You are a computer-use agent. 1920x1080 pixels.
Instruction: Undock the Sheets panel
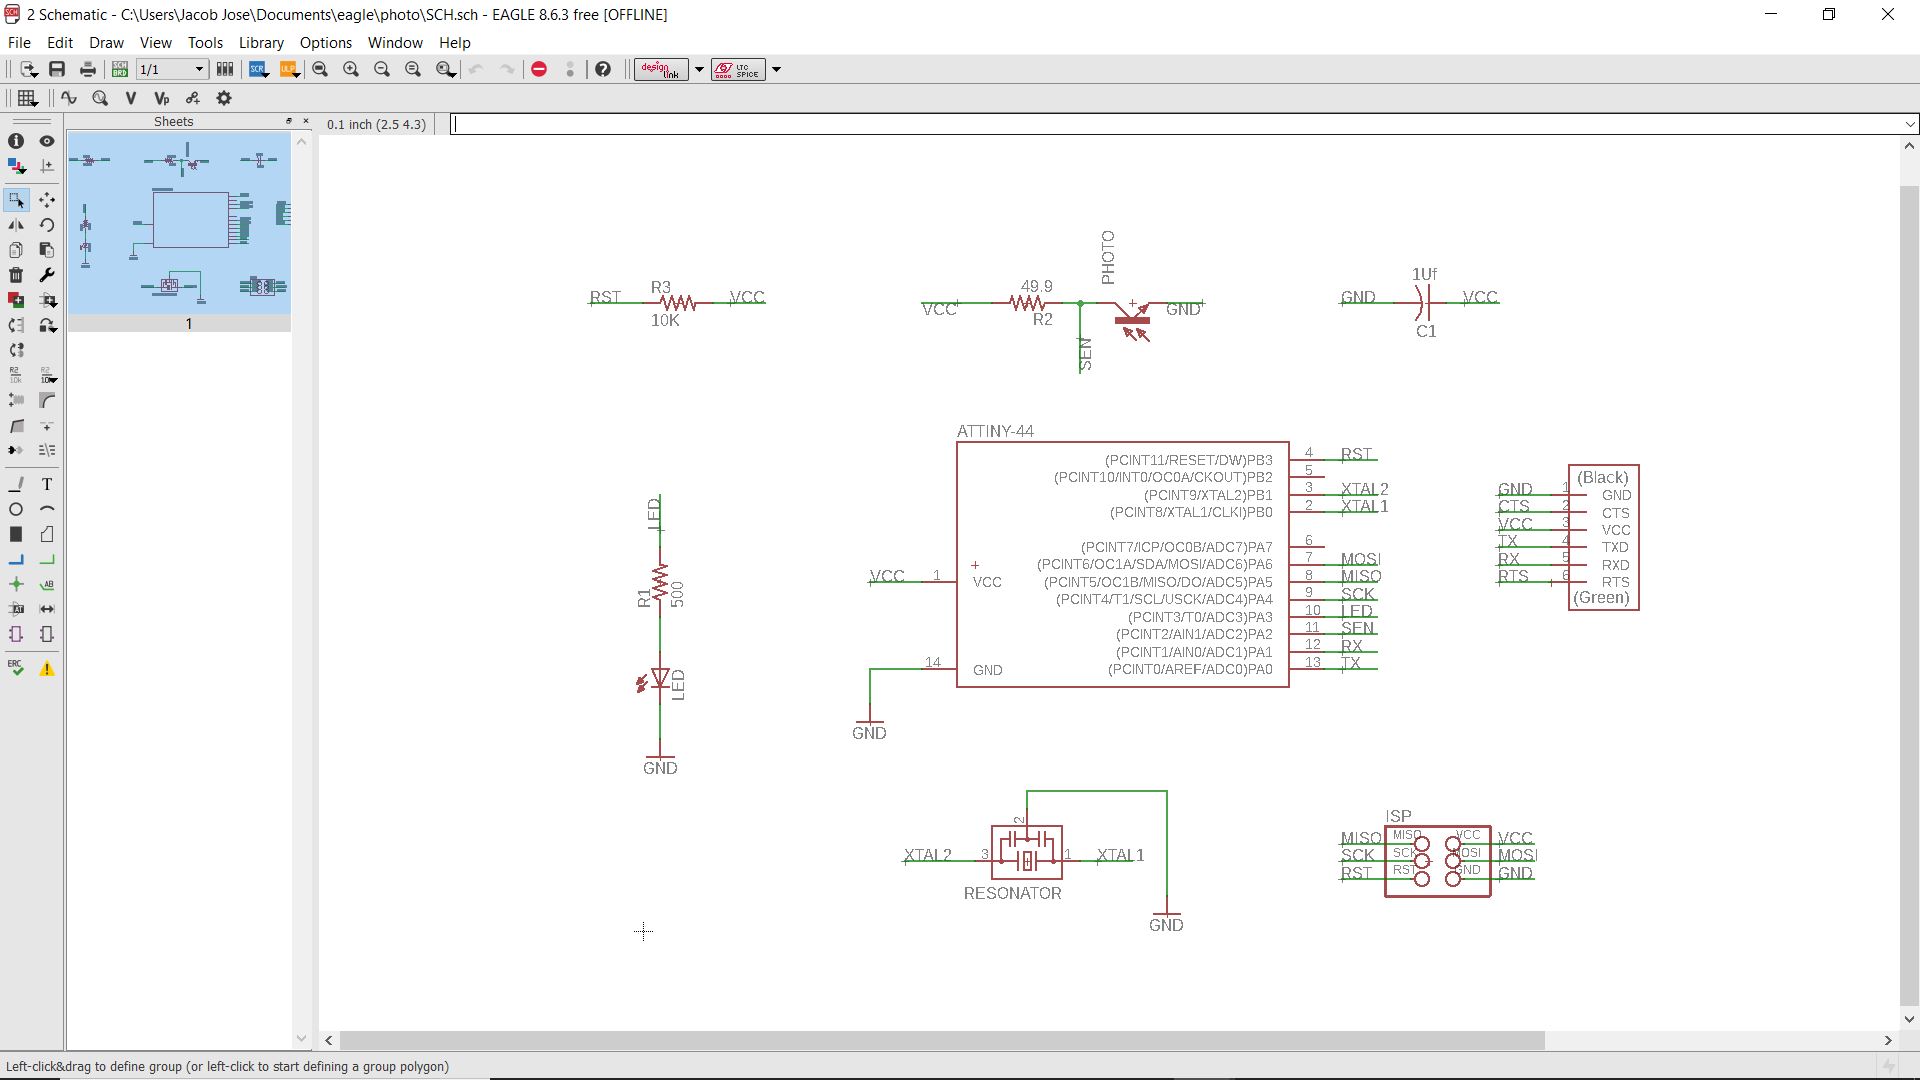[x=289, y=121]
